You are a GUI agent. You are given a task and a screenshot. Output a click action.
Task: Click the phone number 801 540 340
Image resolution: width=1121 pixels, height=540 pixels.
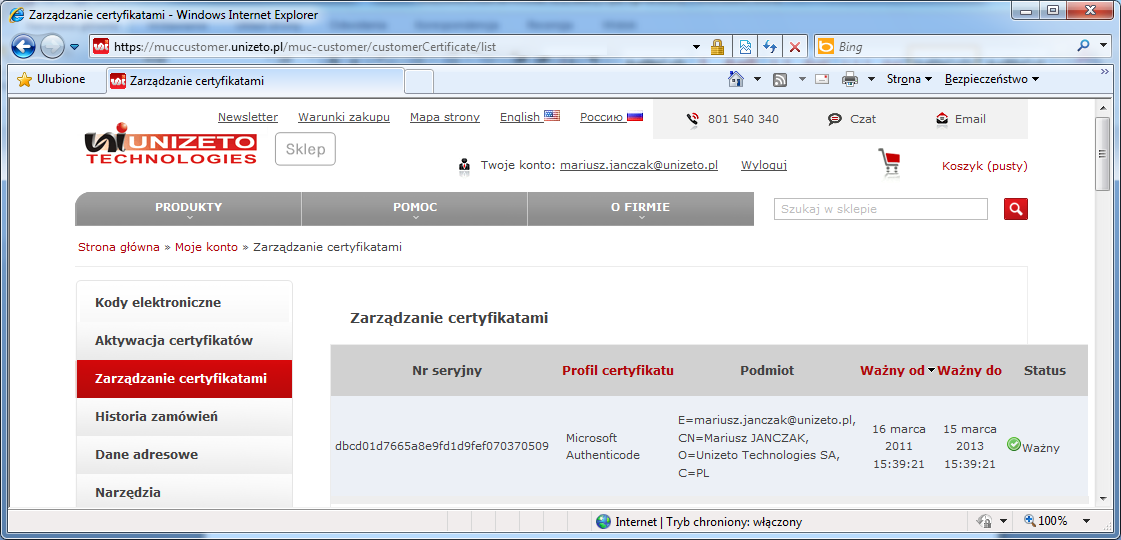[743, 119]
